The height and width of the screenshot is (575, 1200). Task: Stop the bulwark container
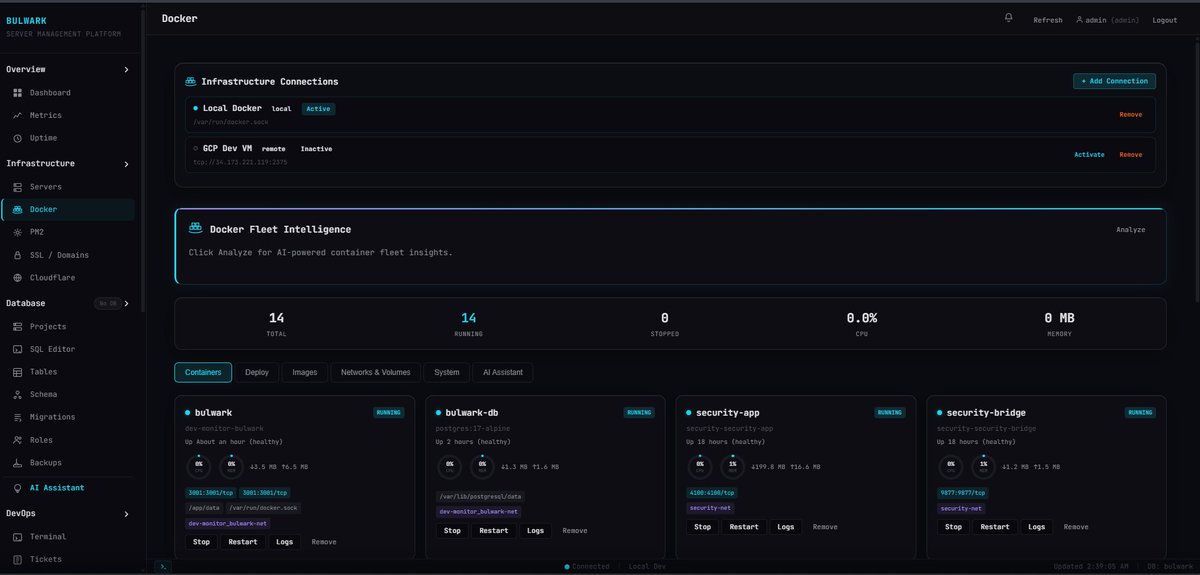coord(201,541)
